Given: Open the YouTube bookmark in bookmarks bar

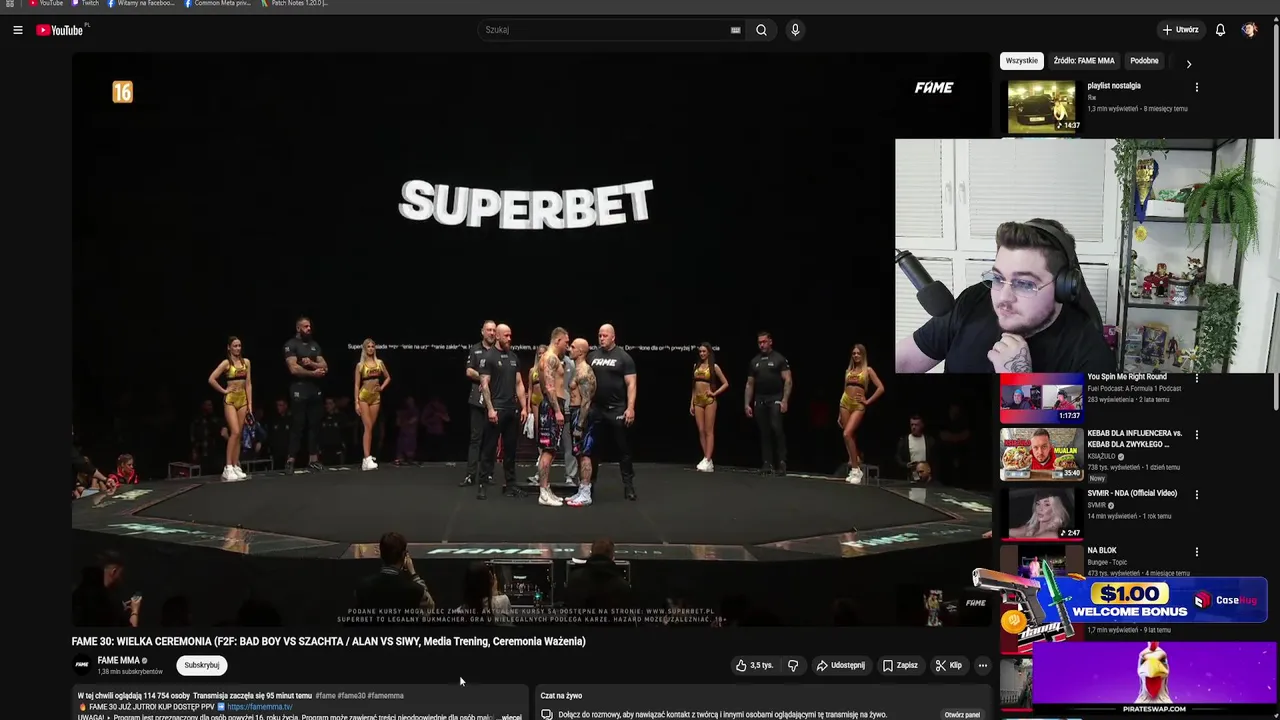Looking at the screenshot, I should [45, 3].
